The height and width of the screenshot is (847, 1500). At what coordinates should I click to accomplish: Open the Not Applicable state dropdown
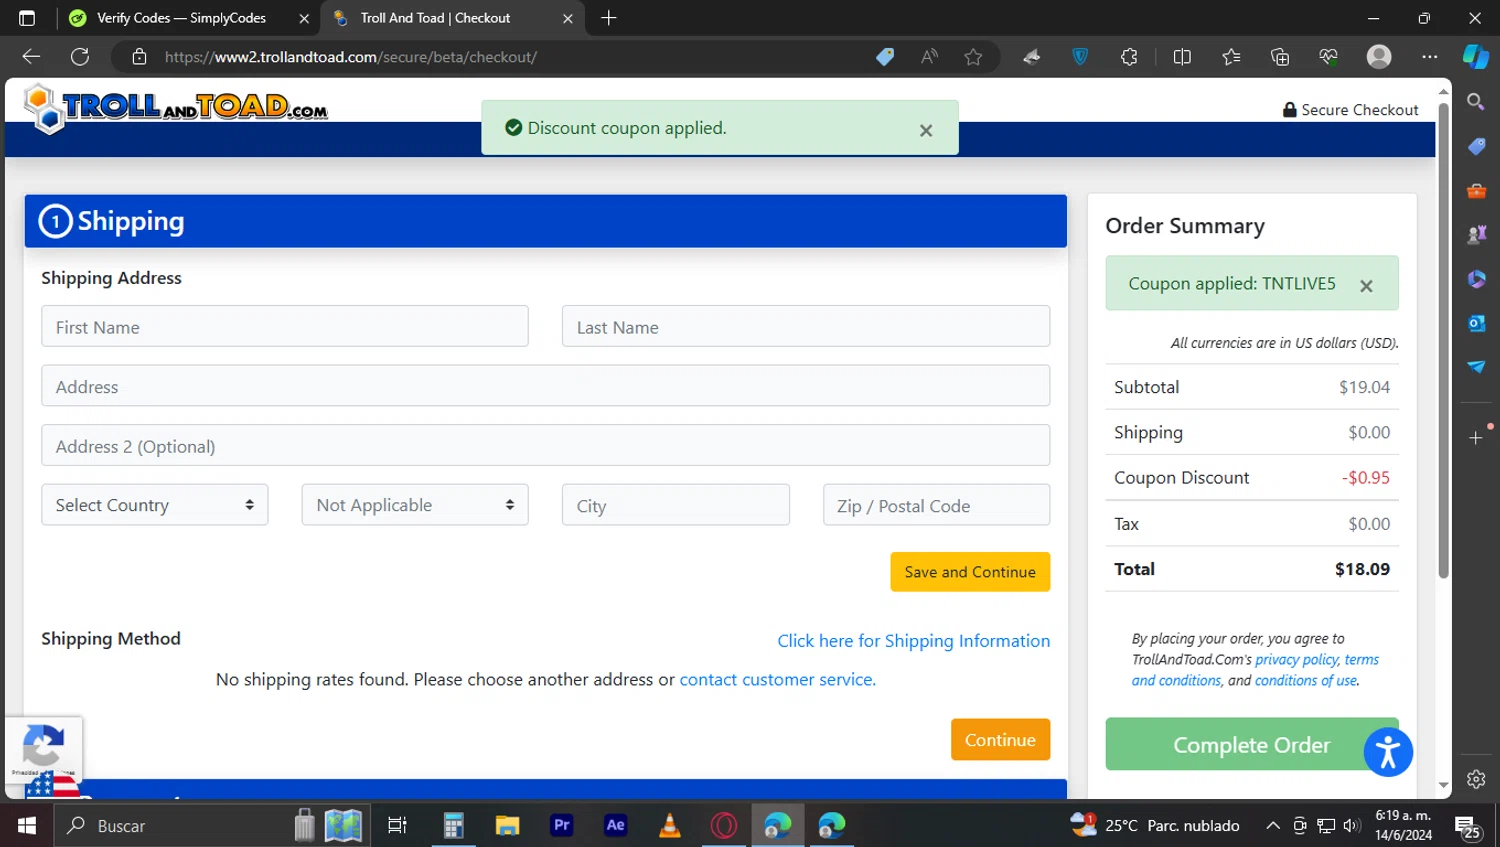click(x=415, y=505)
